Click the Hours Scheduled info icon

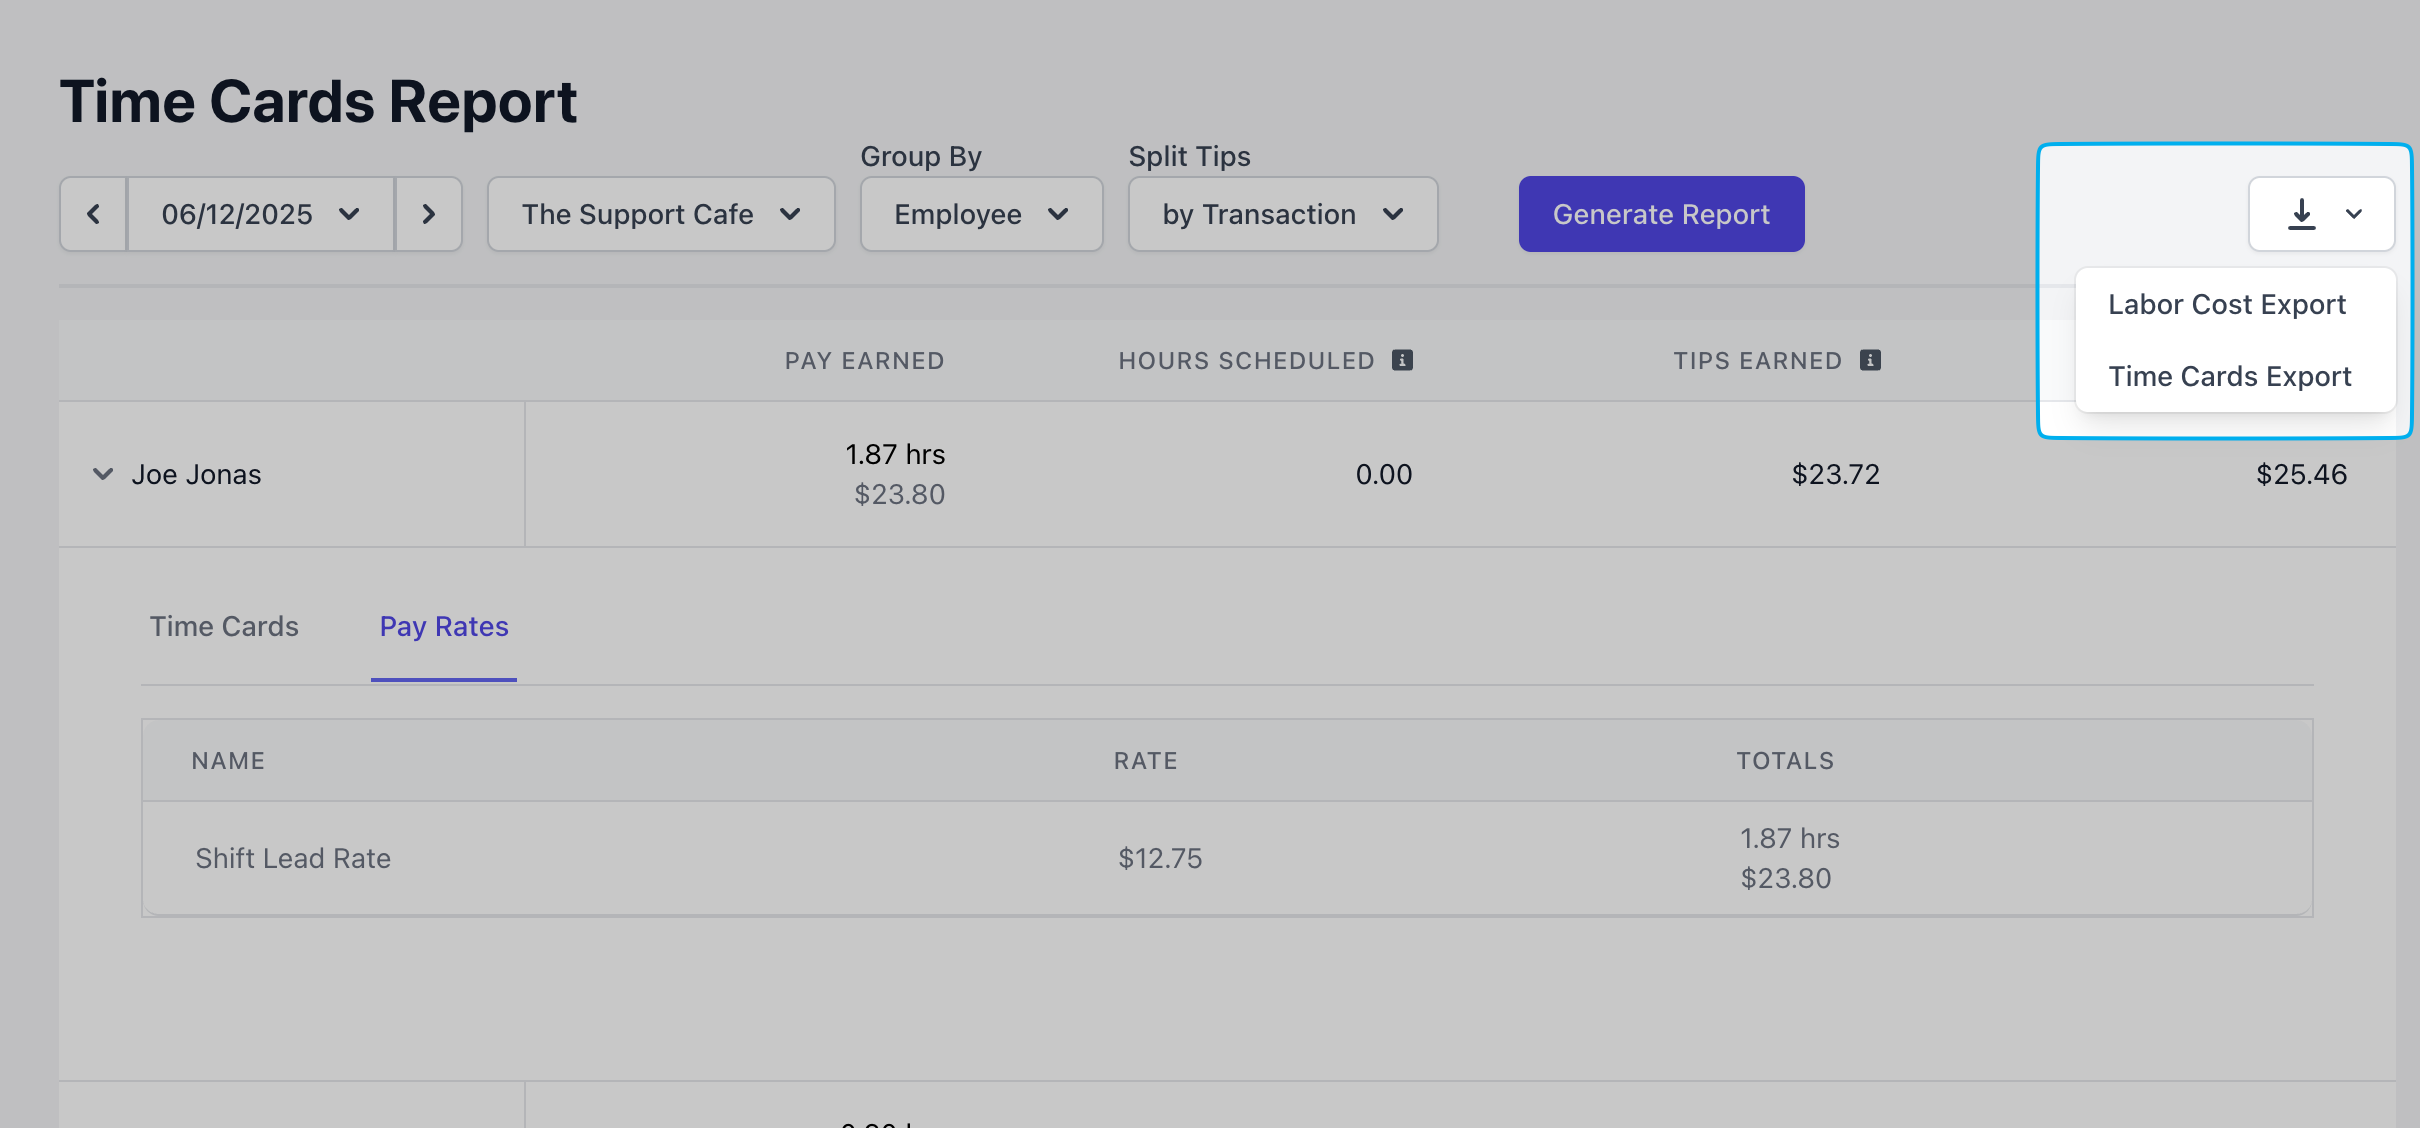1402,360
